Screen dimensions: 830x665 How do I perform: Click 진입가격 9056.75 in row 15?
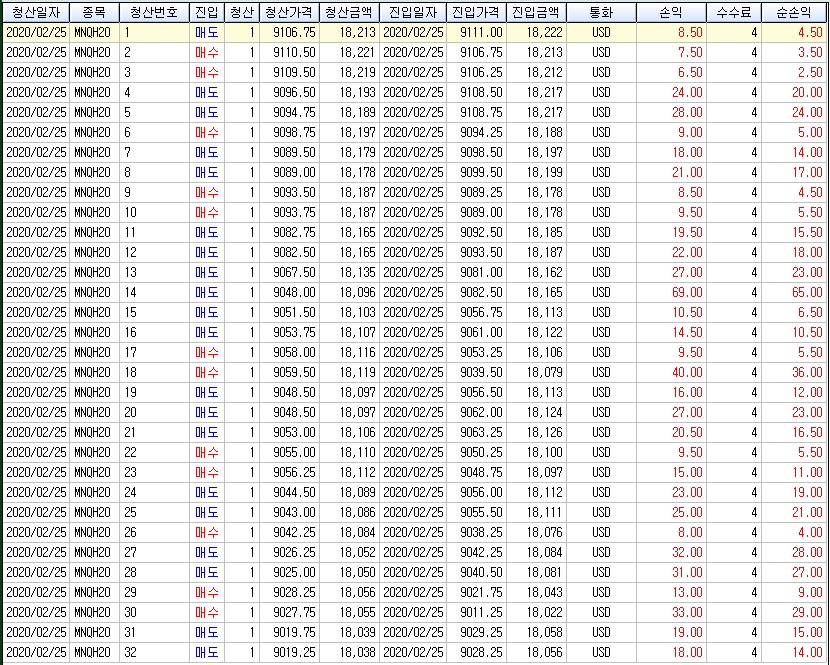481,312
